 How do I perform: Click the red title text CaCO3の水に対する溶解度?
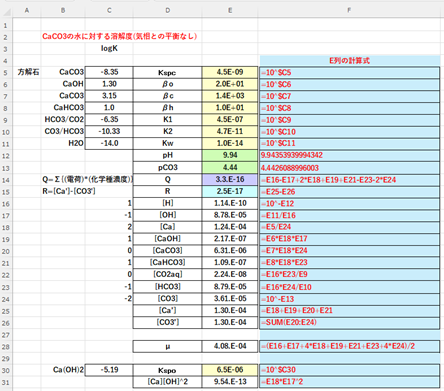(119, 36)
